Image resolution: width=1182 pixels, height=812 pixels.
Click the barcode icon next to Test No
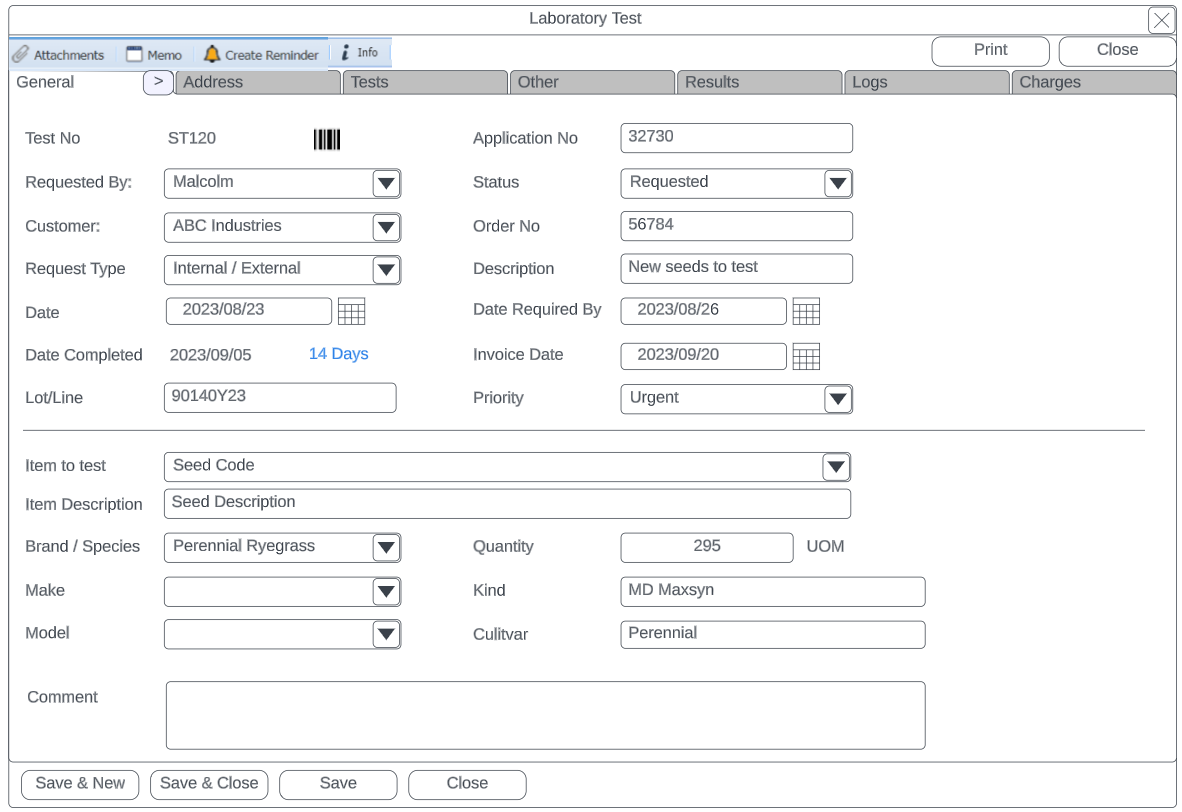click(327, 139)
